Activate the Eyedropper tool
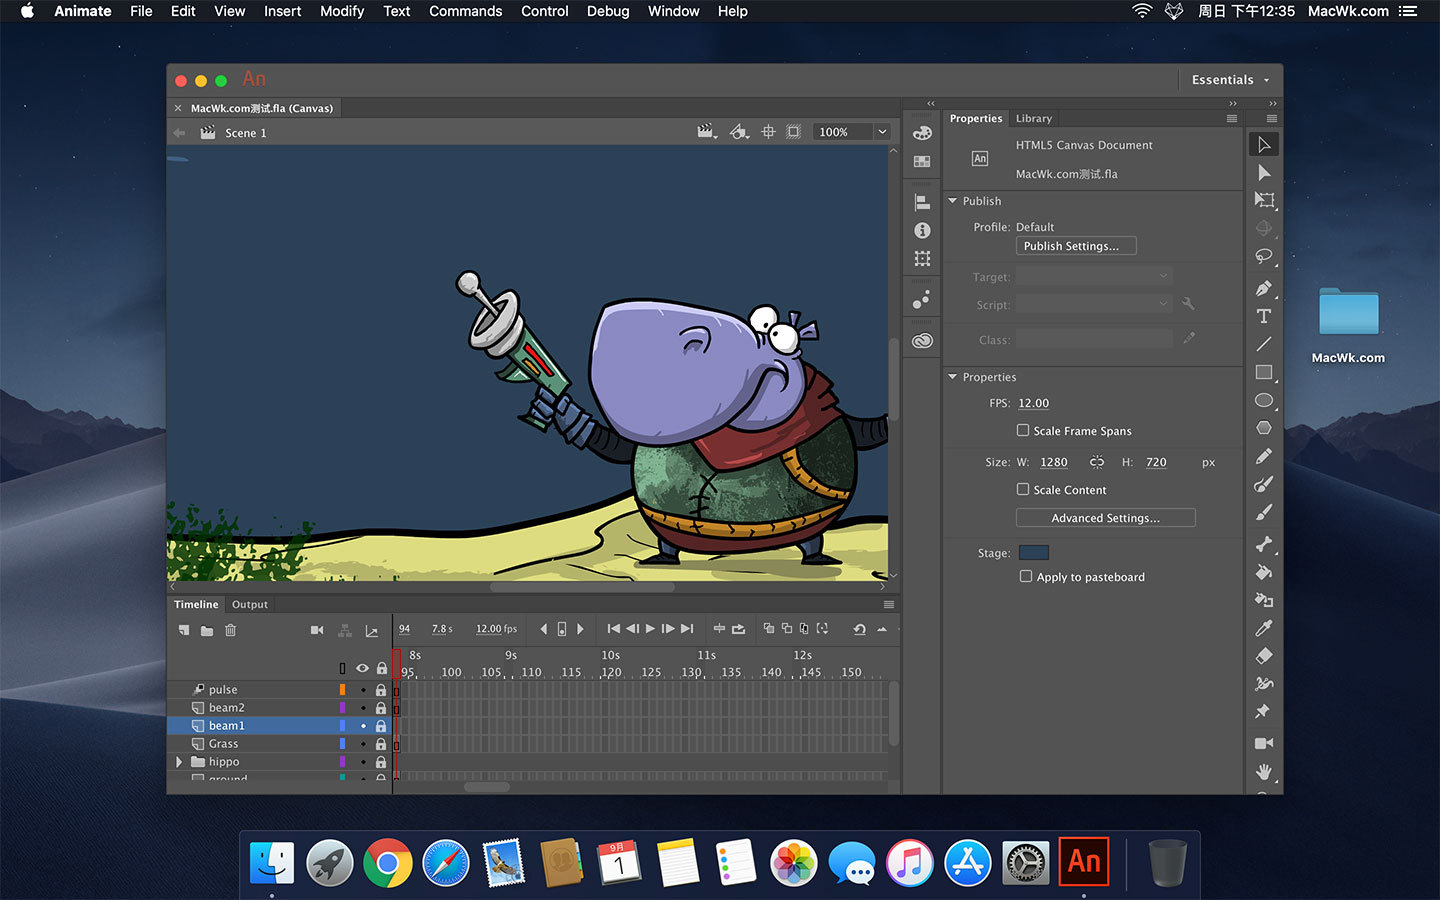Screen dimensions: 1440x900 (1263, 628)
